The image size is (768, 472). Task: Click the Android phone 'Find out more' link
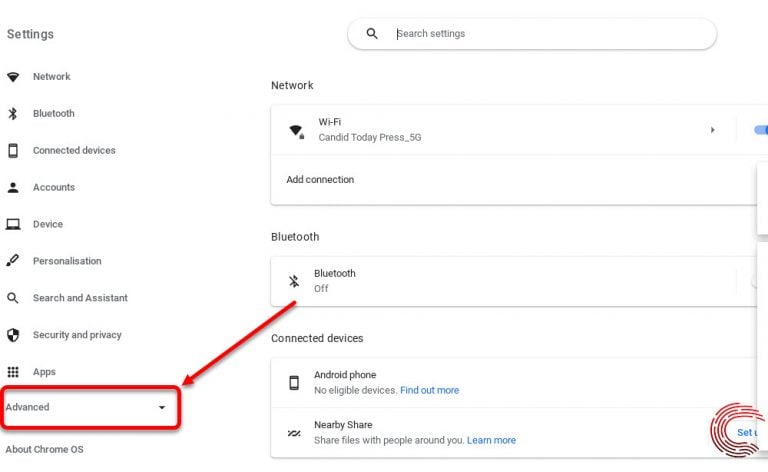(x=429, y=390)
